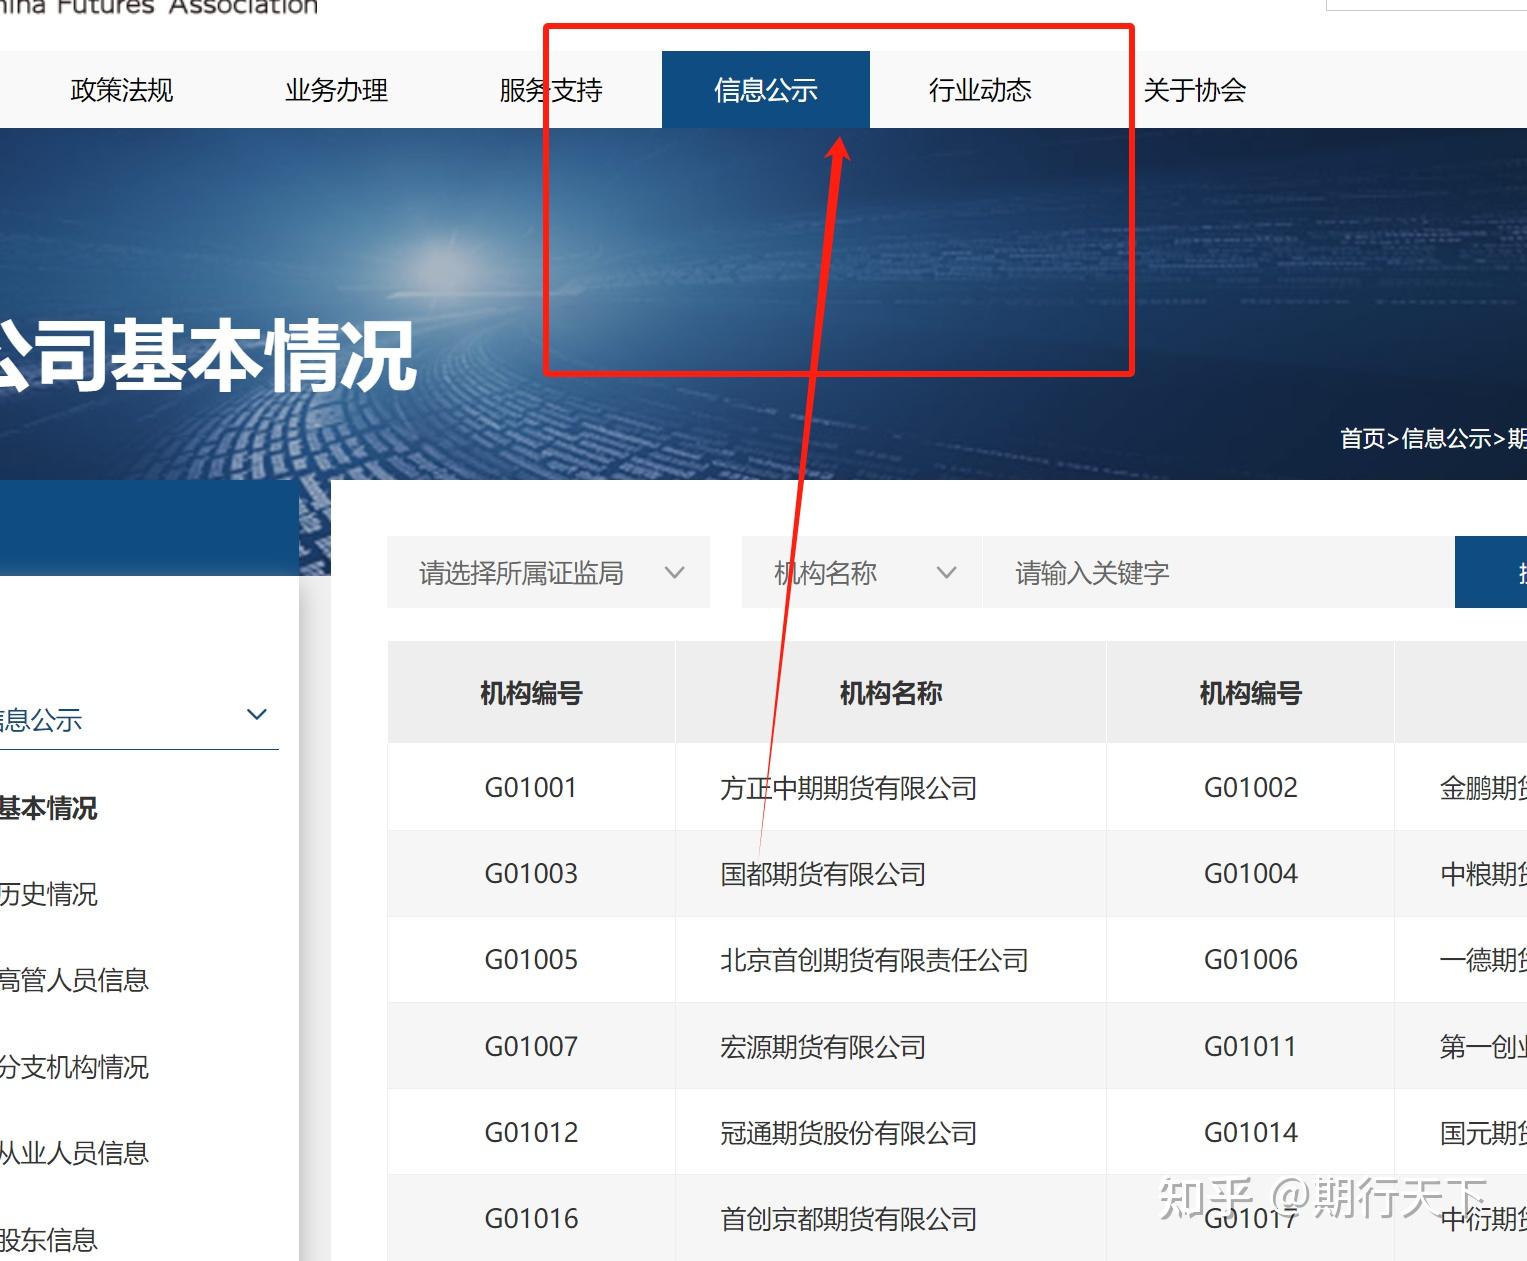Open the 服务支持 menu item
Viewport: 1527px width, 1261px height.
551,90
